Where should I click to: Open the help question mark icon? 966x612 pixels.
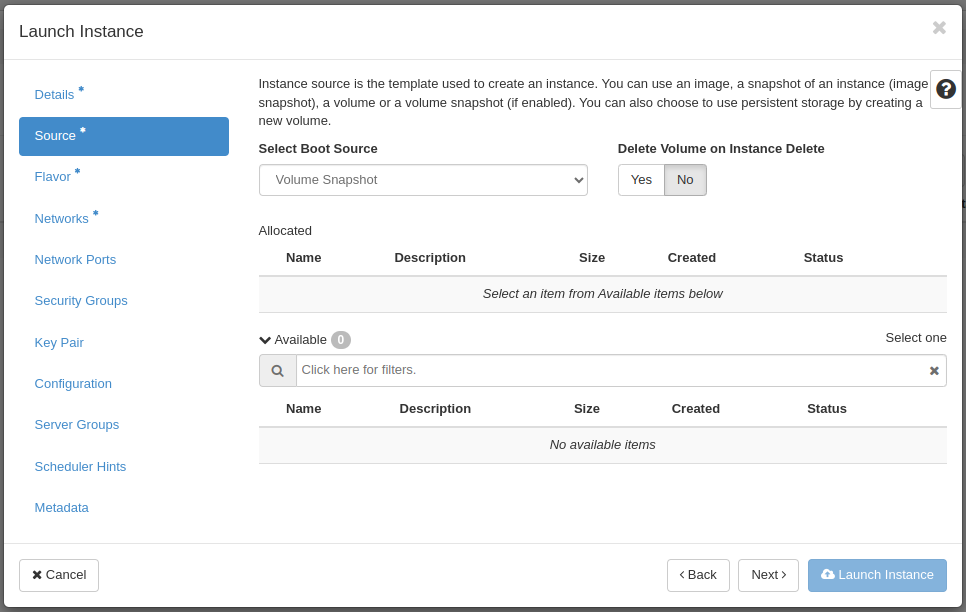point(946,89)
